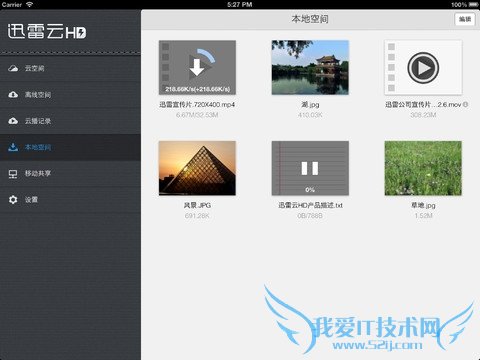The height and width of the screenshot is (360, 480).
Task: Open the 湖.jpg lake thumbnail
Action: [x=310, y=67]
